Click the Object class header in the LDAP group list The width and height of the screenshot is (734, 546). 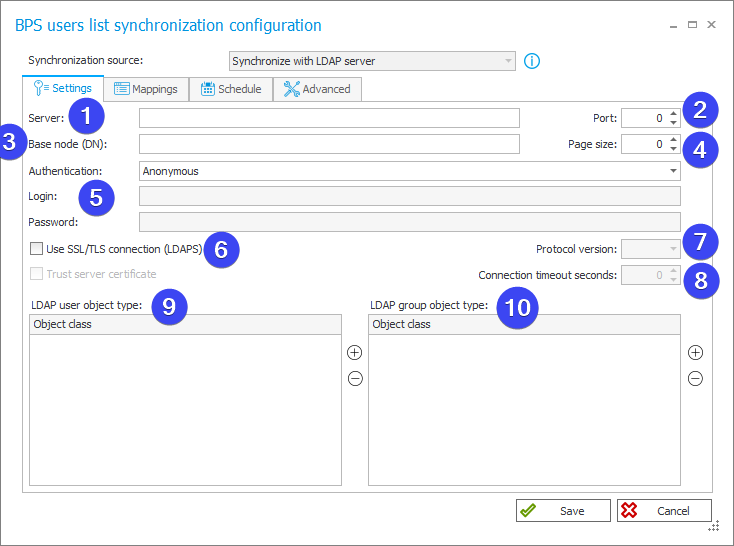coord(524,324)
